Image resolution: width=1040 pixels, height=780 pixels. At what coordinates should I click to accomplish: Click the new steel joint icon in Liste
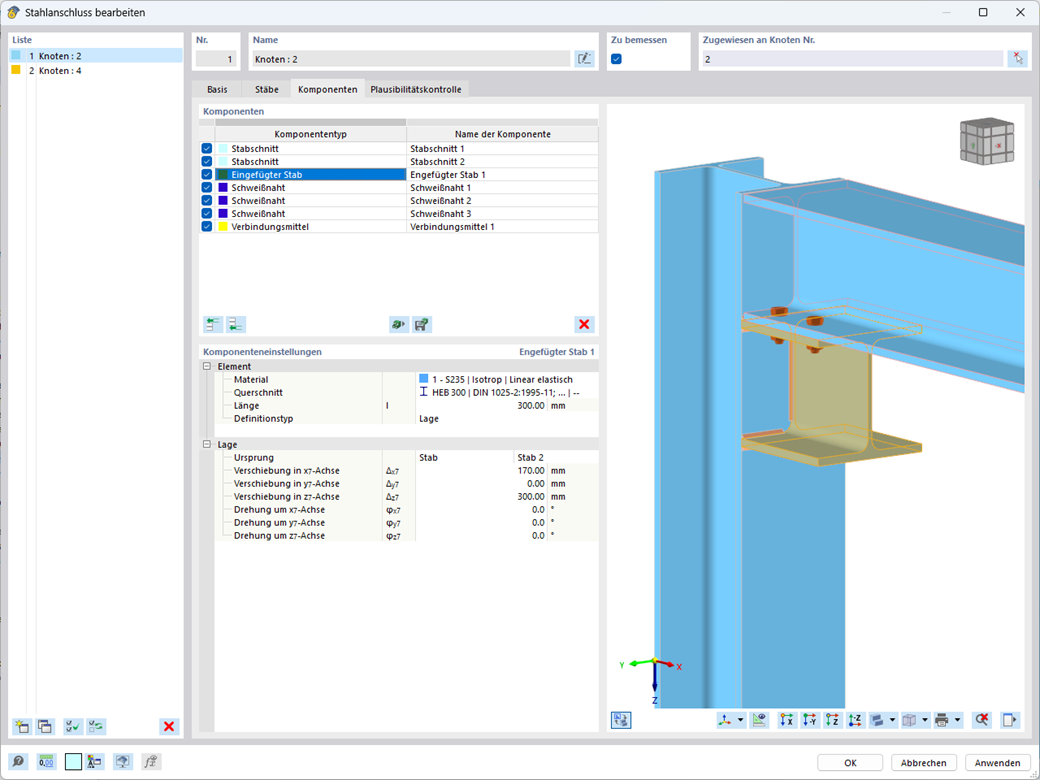click(22, 726)
